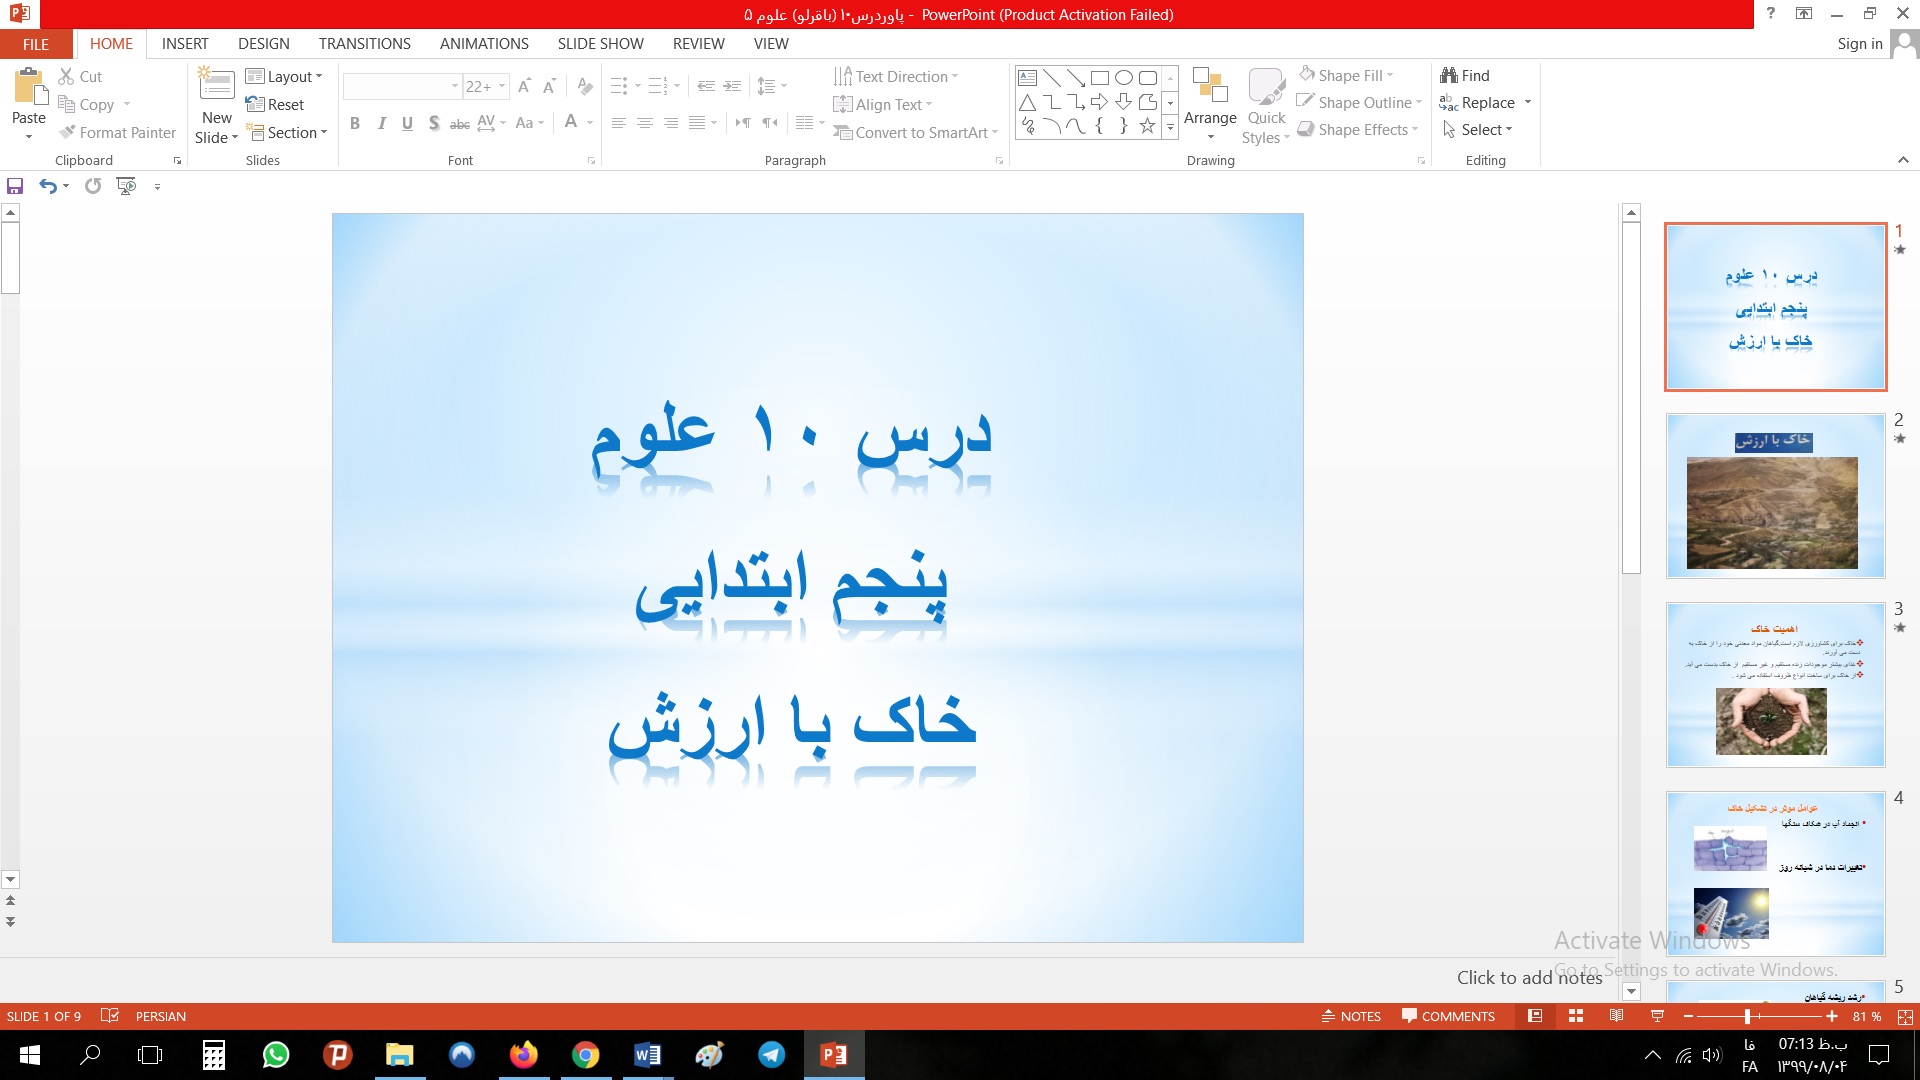This screenshot has height=1080, width=1920.
Task: Toggle the Notes pane in status bar
Action: point(1351,1016)
